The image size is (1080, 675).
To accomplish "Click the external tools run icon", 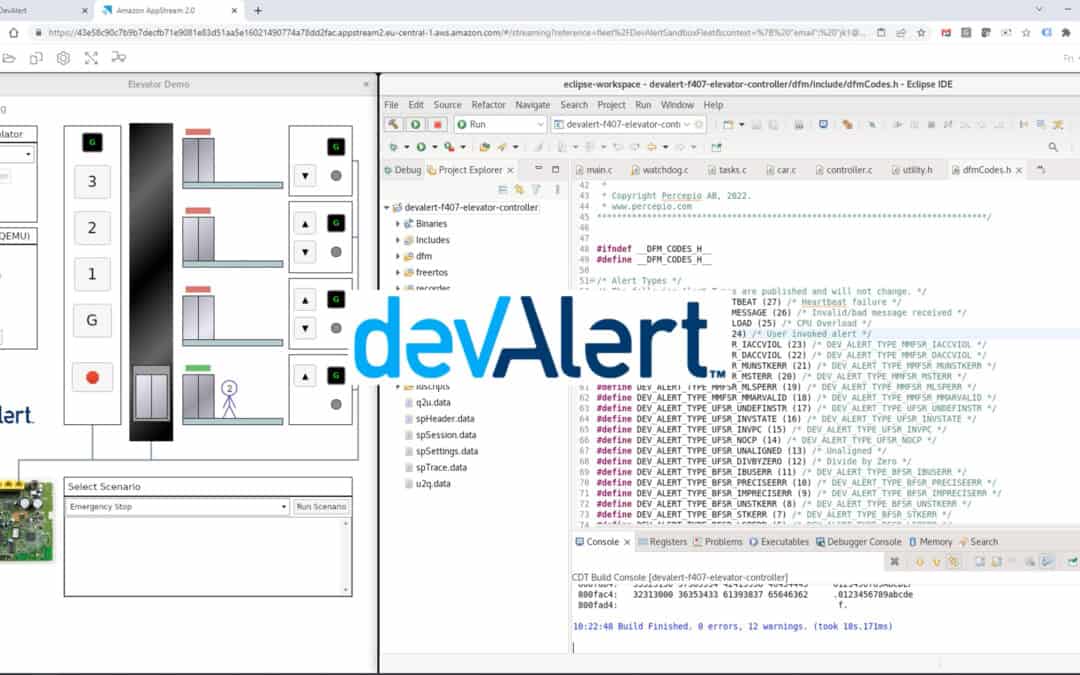I will (x=449, y=147).
